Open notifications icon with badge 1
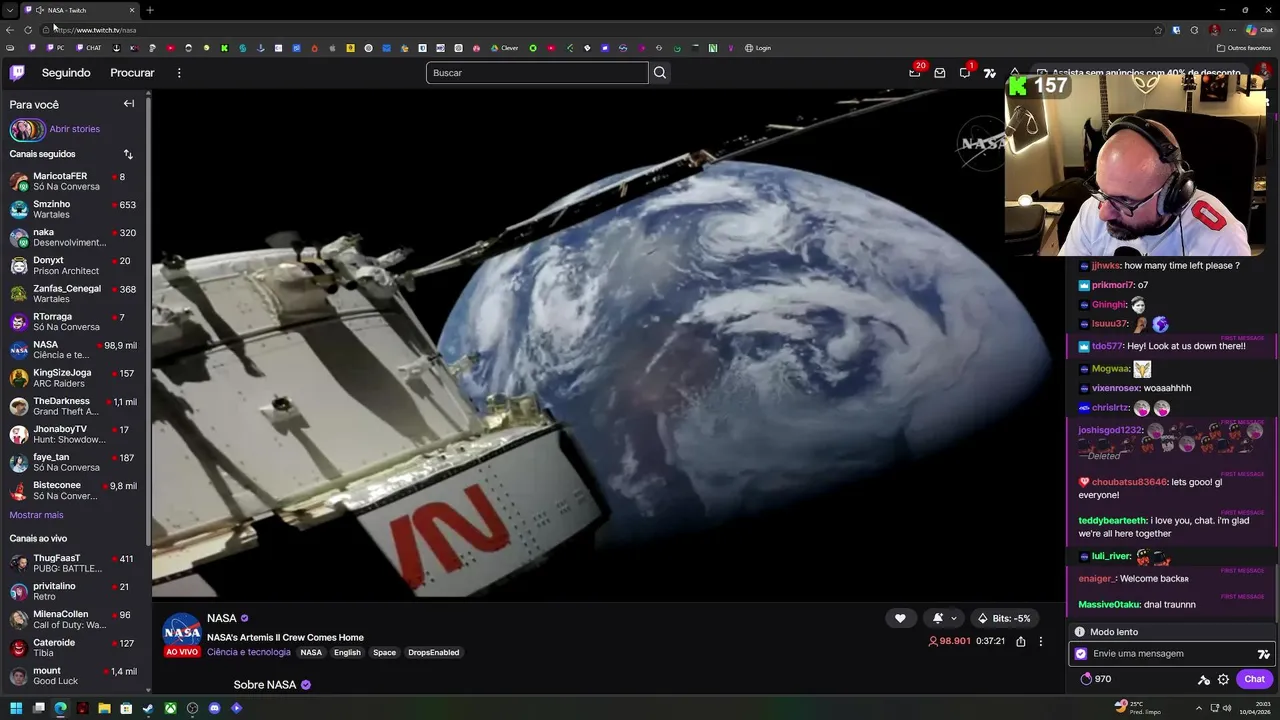Viewport: 1280px width, 720px height. point(965,72)
